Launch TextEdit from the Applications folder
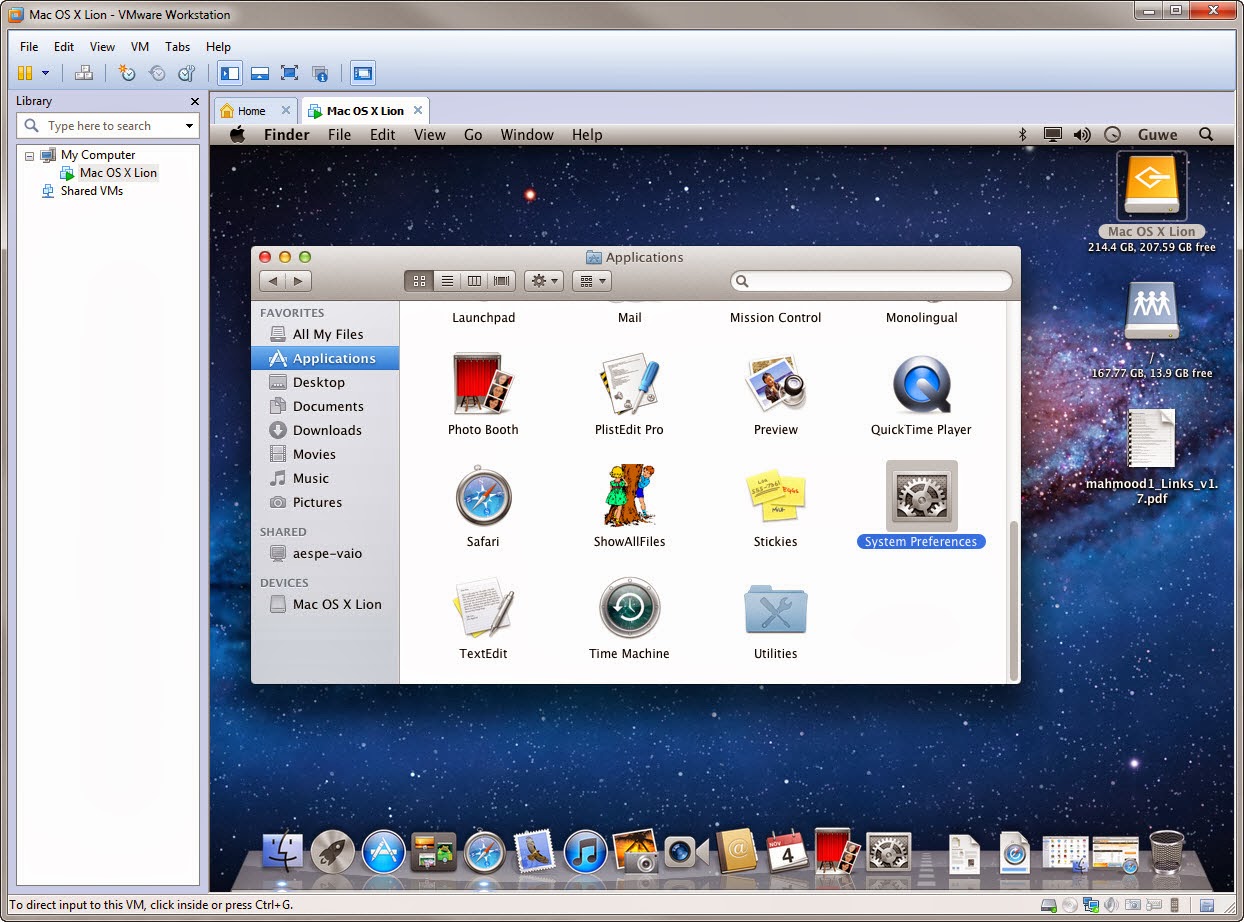This screenshot has height=922, width=1244. point(483,608)
